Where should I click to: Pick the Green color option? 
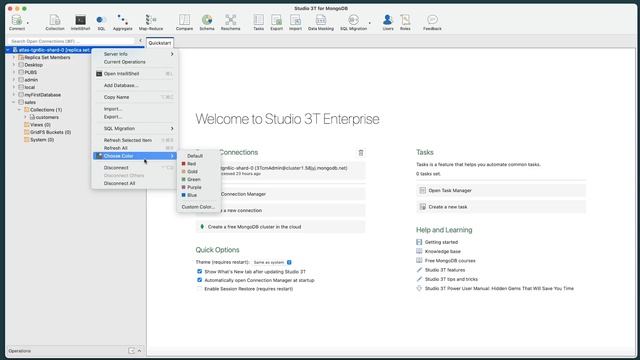[x=199, y=179]
